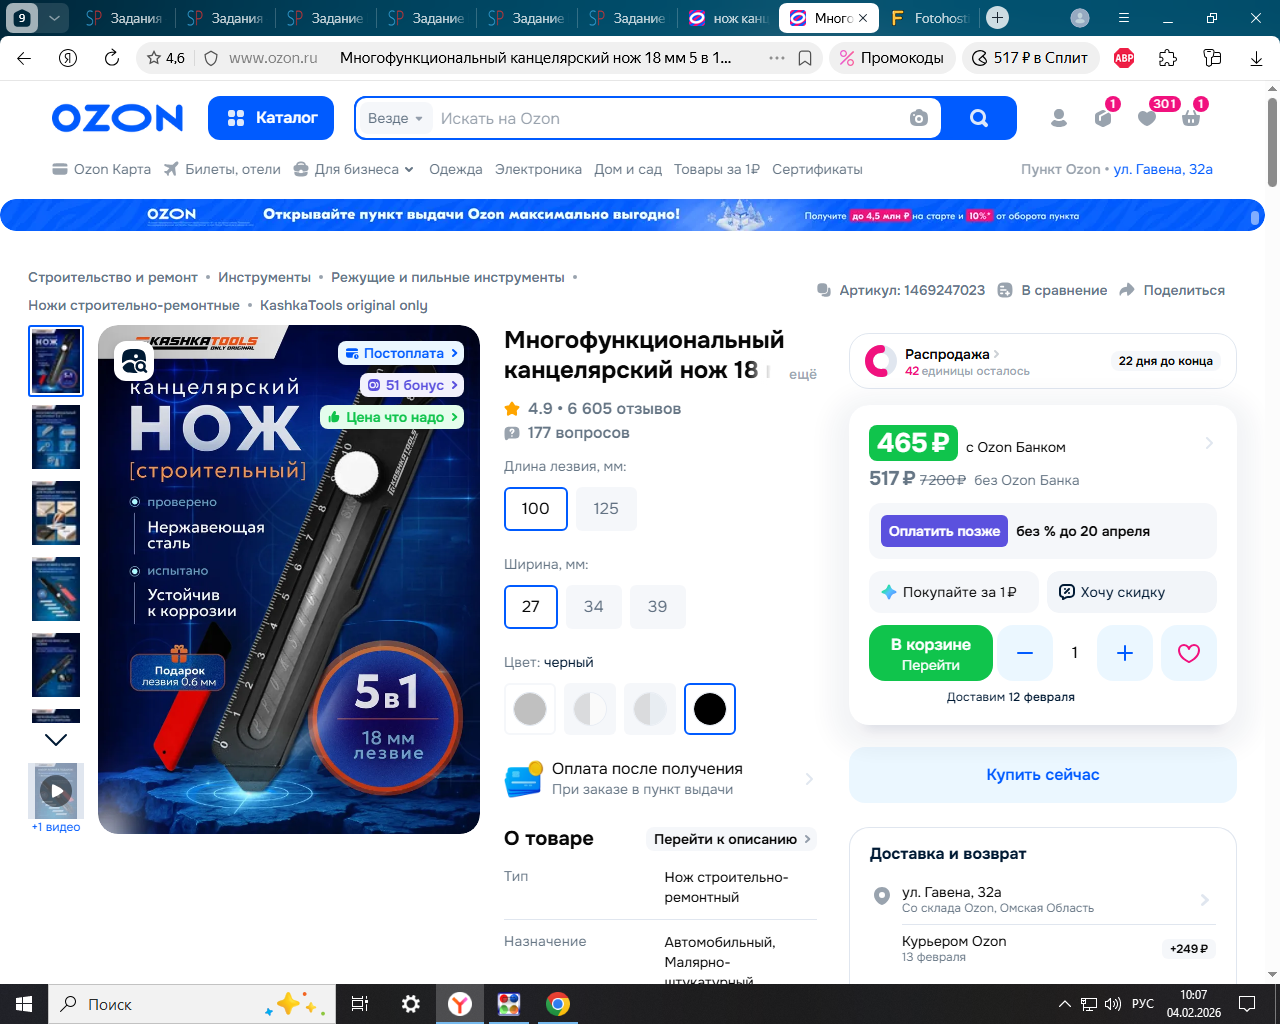Open the 'Везде' search scope dropdown
This screenshot has width=1280, height=1024.
point(395,118)
